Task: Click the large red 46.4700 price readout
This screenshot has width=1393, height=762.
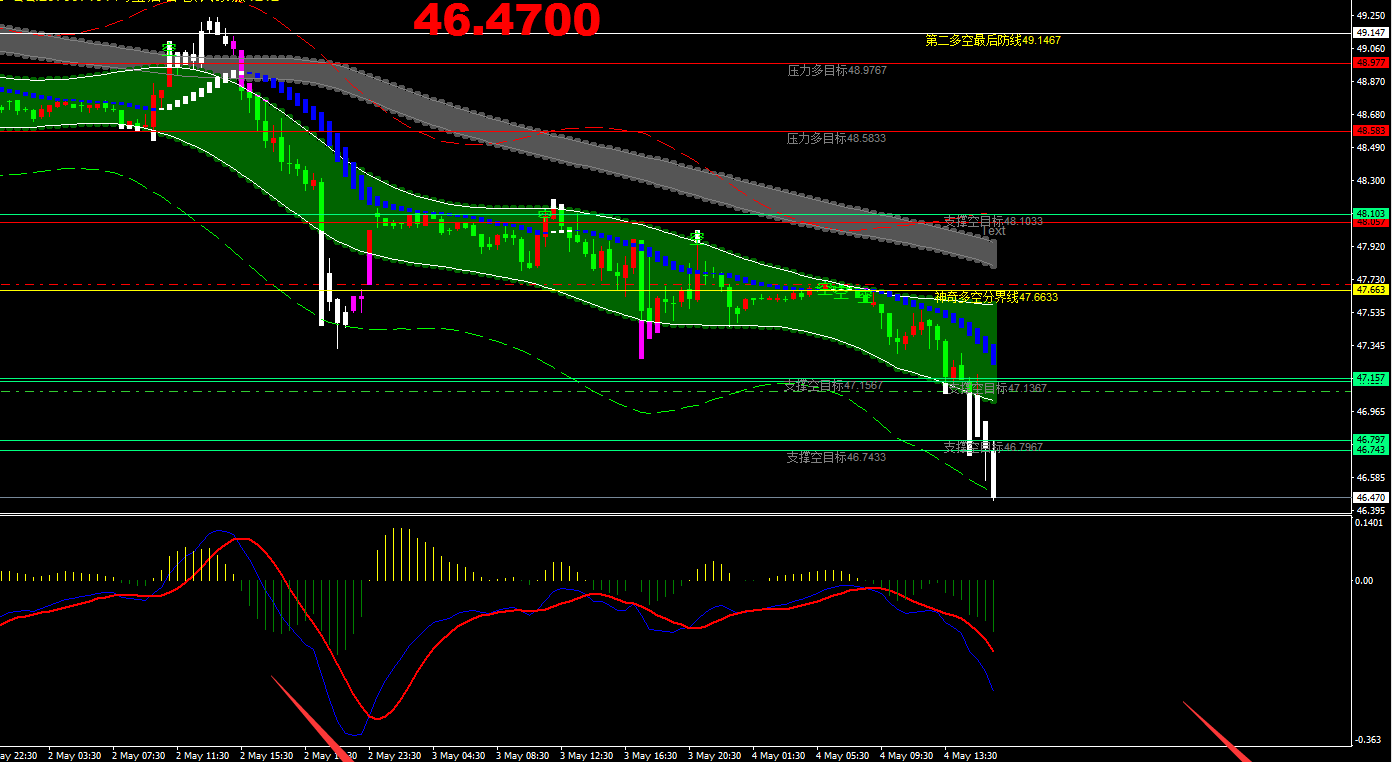Action: [507, 20]
